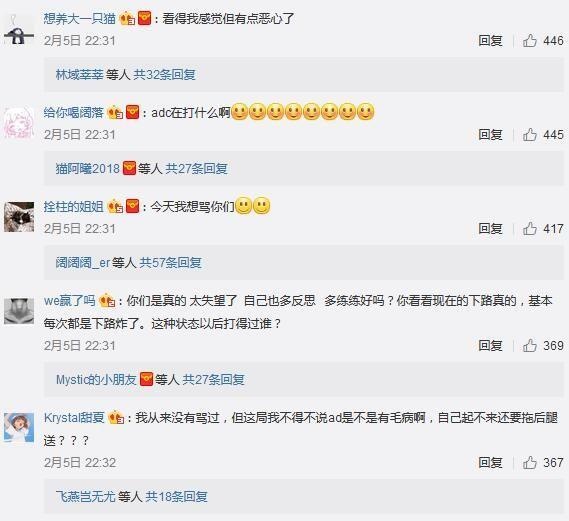Click 拴柱的姐姐 cat avatar

[x=19, y=217]
